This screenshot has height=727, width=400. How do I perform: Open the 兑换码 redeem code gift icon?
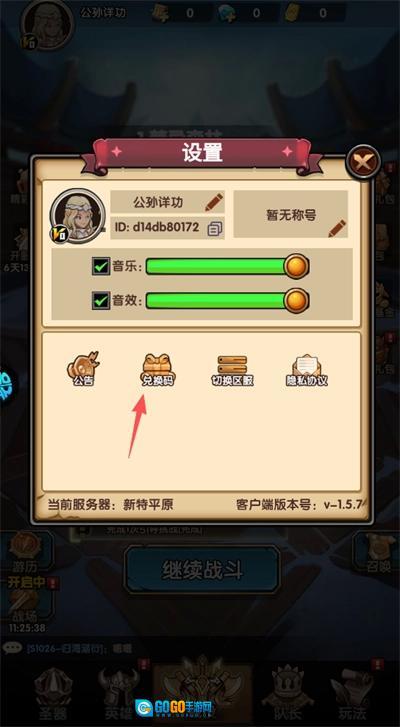(159, 370)
